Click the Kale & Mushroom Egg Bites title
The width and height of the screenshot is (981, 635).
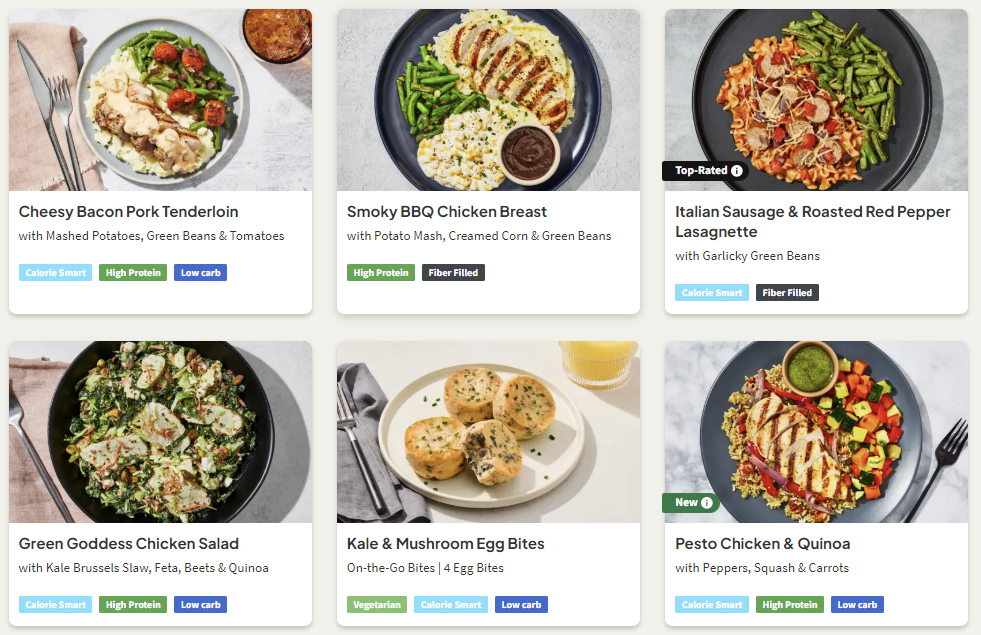point(445,544)
